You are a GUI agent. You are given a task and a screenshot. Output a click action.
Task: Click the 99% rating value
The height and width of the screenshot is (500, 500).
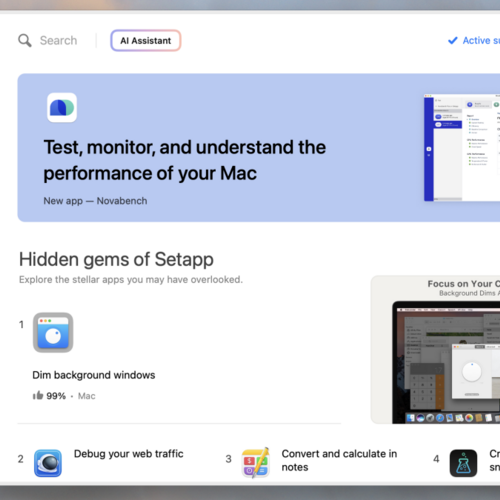(x=56, y=396)
